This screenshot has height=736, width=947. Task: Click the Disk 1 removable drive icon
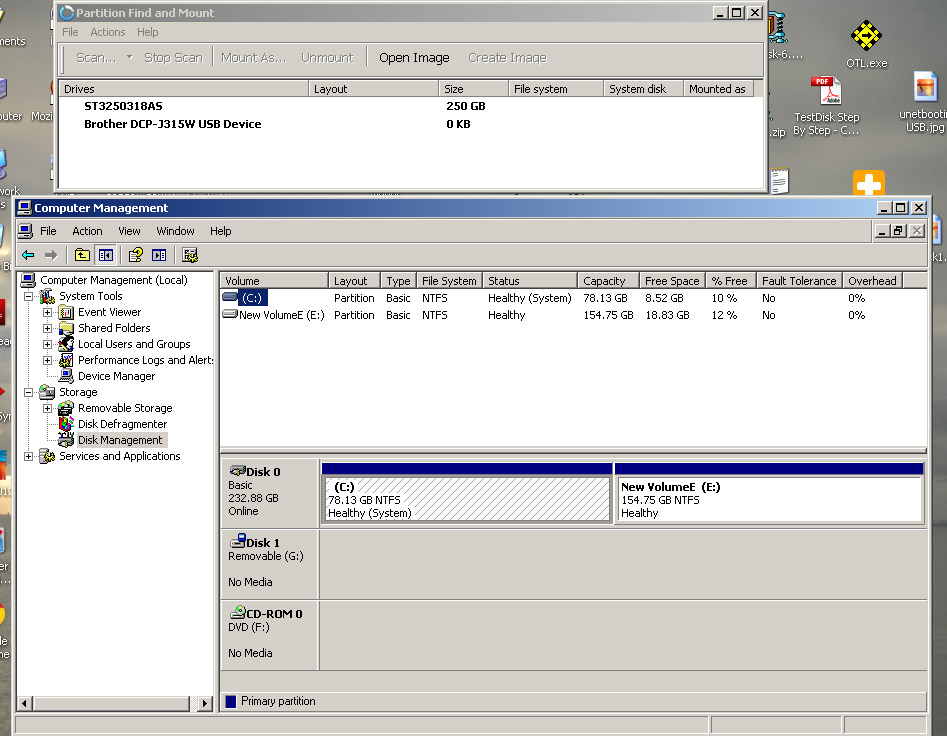tap(238, 541)
